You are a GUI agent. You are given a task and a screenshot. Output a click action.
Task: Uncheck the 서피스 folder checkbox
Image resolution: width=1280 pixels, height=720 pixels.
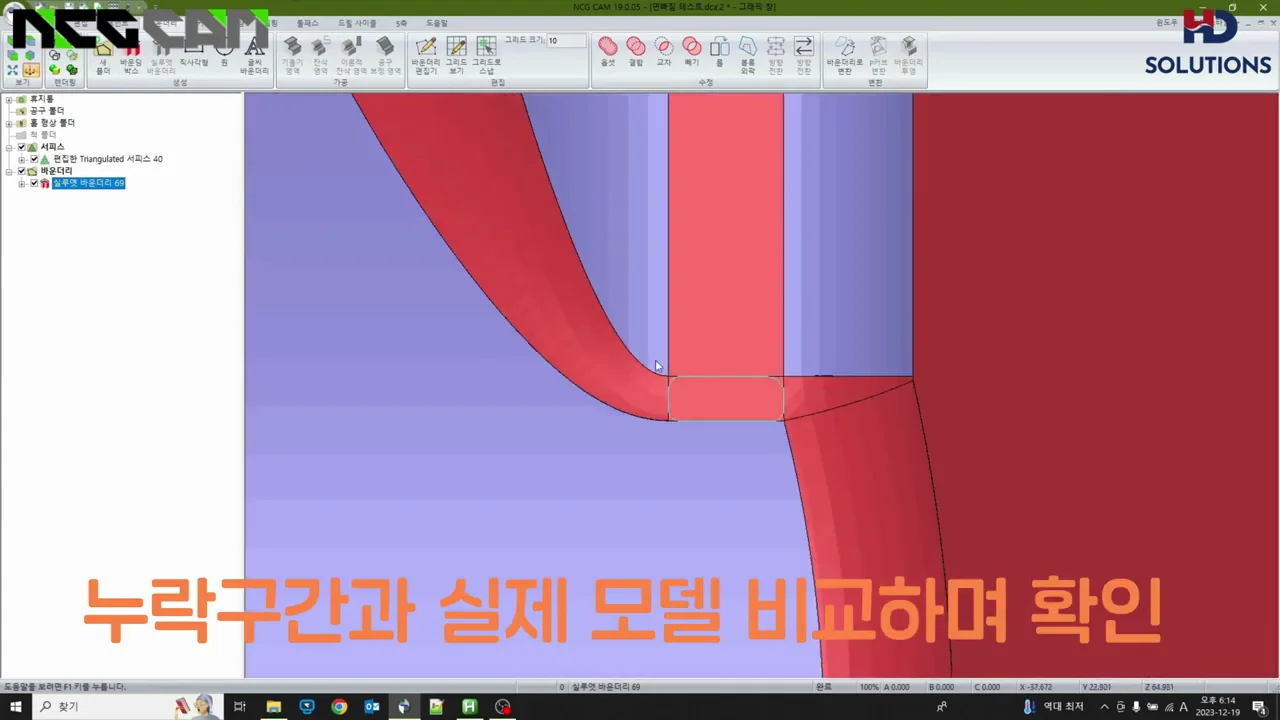[x=22, y=147]
